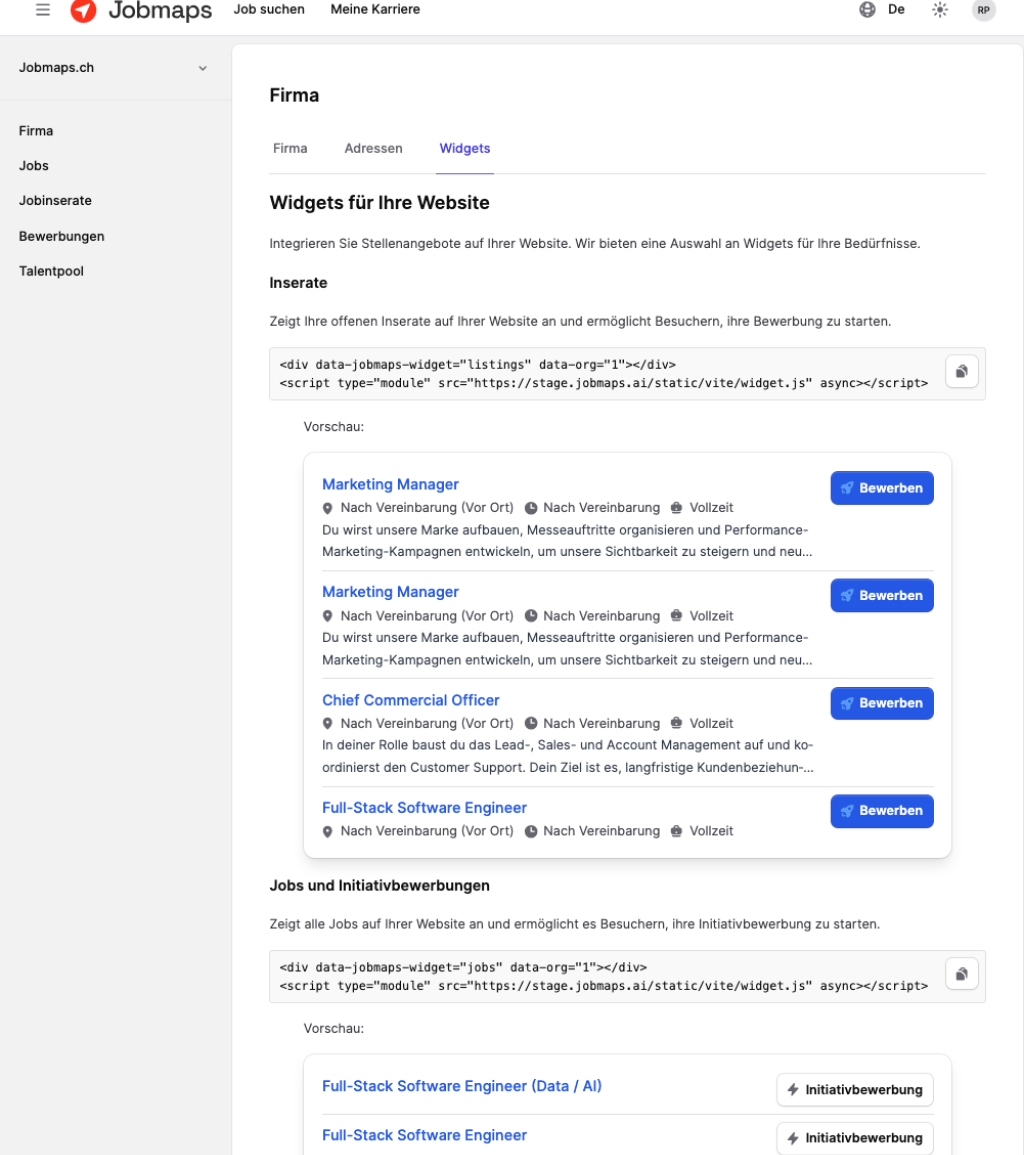
Task: Copy the jobs widget code snippet
Action: tap(961, 974)
